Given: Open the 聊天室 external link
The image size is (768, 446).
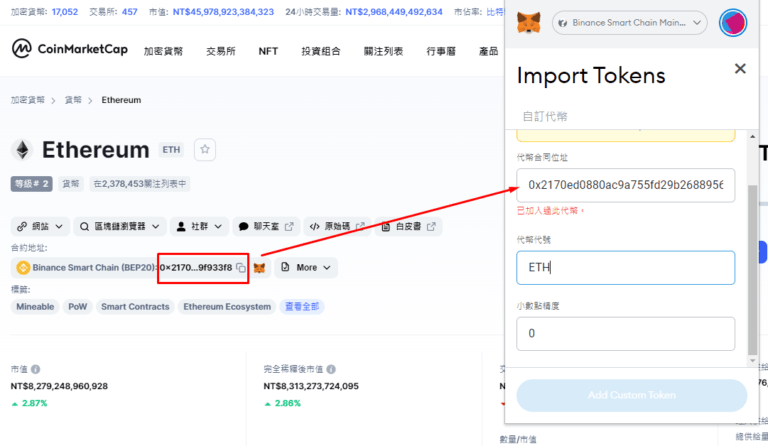Looking at the screenshot, I should click(x=266, y=226).
